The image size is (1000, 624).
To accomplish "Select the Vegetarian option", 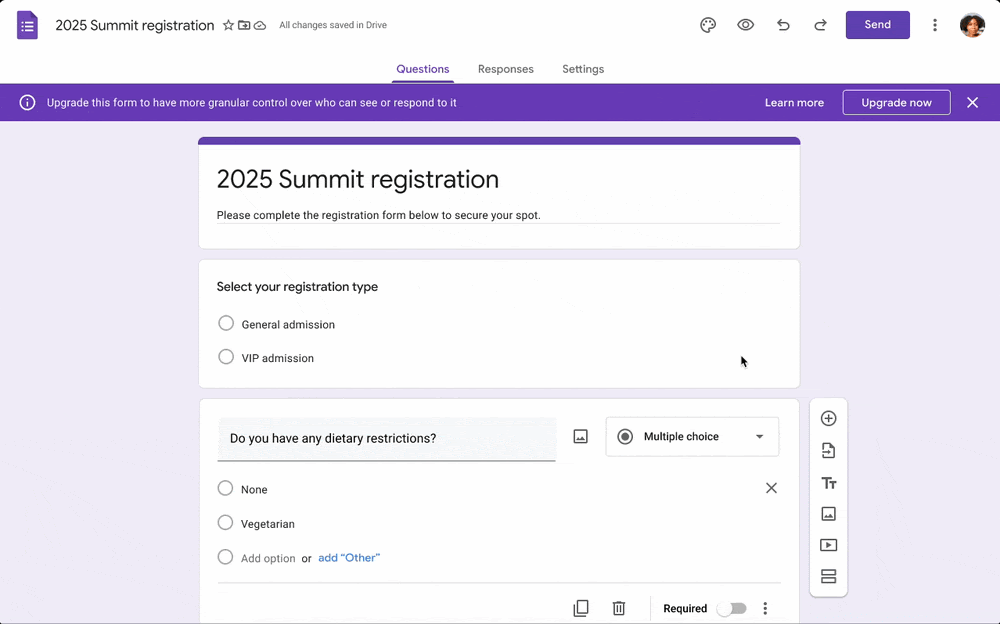I will 226,523.
